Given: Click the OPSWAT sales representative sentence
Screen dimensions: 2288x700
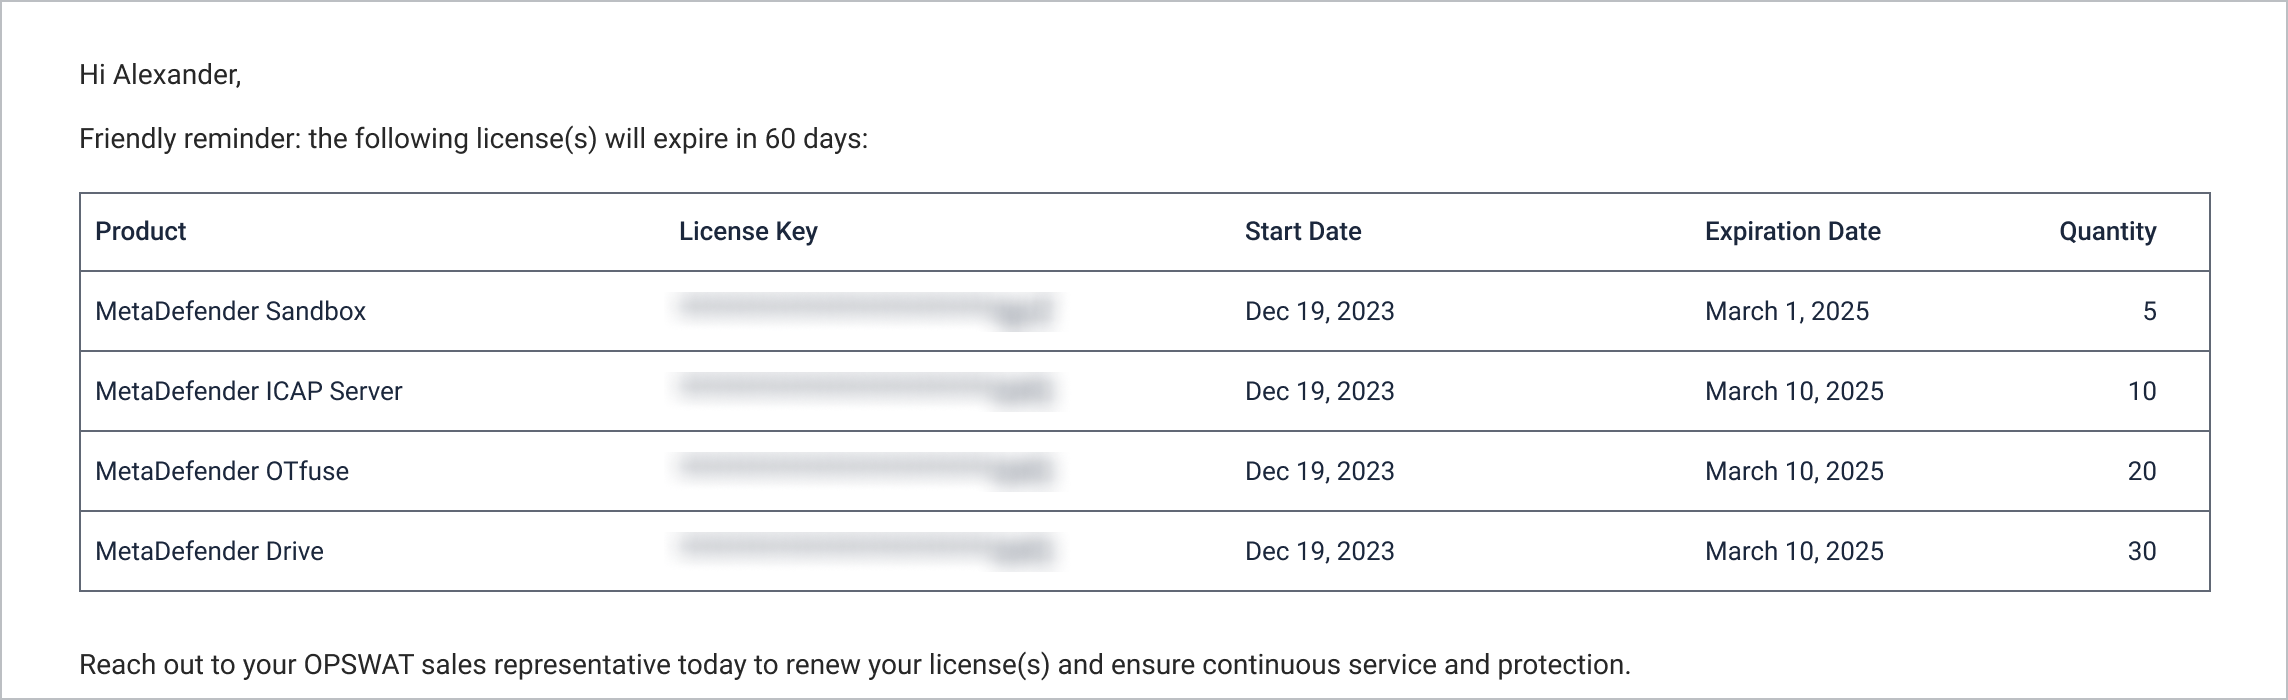Looking at the screenshot, I should coord(855,665).
